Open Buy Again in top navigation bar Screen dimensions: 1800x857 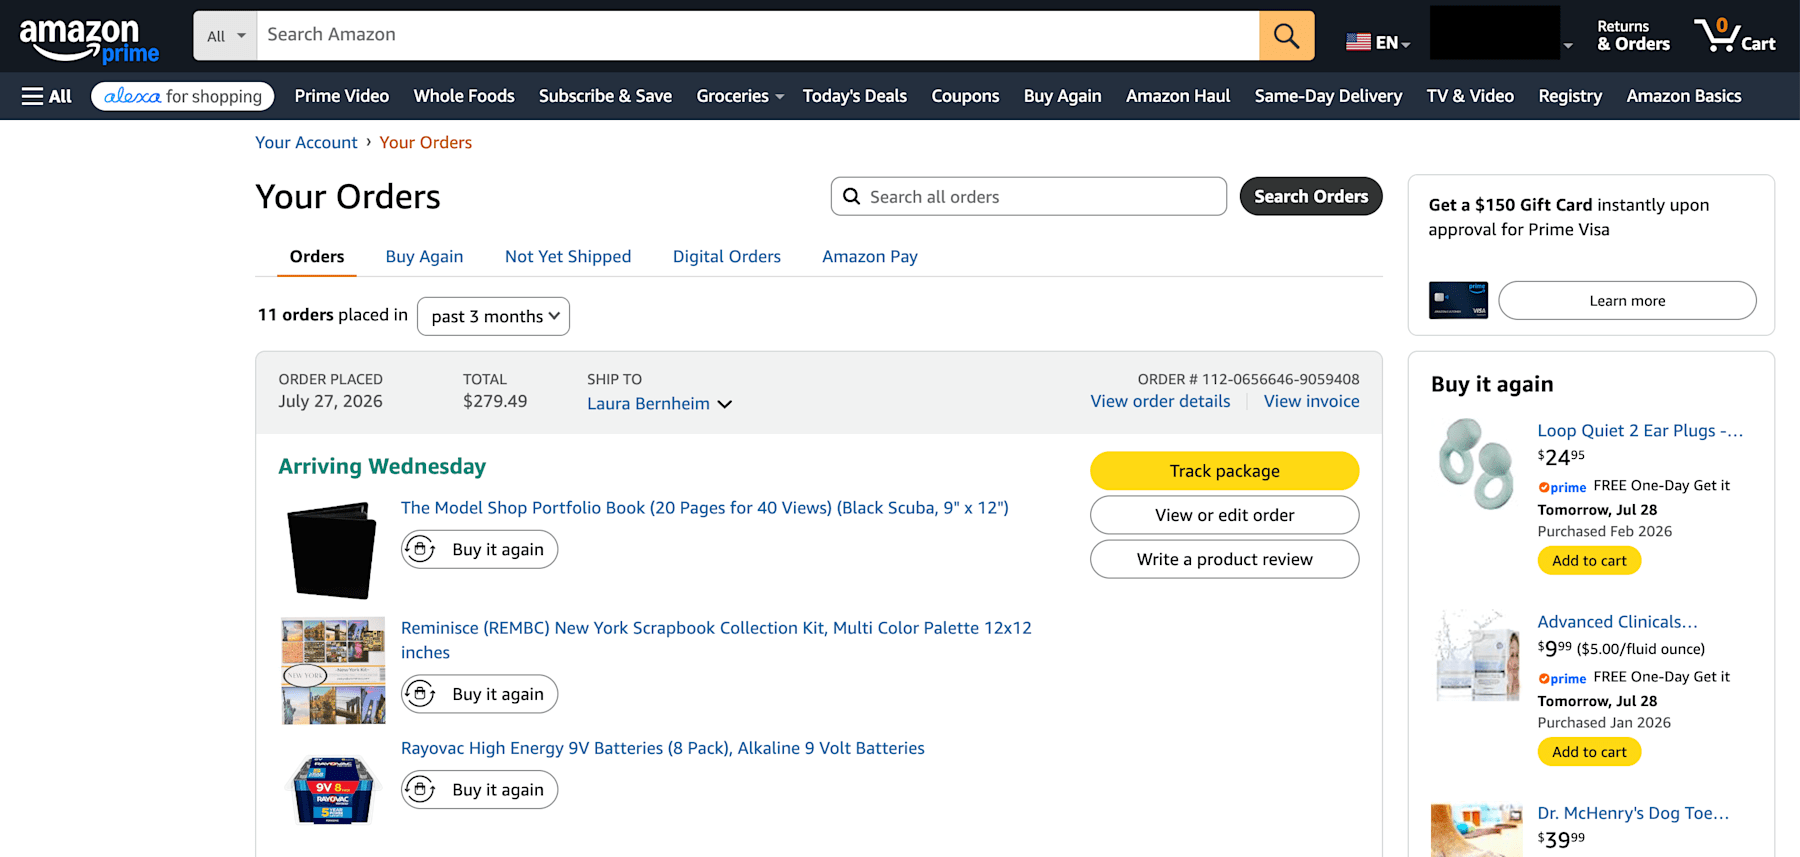coord(1062,96)
